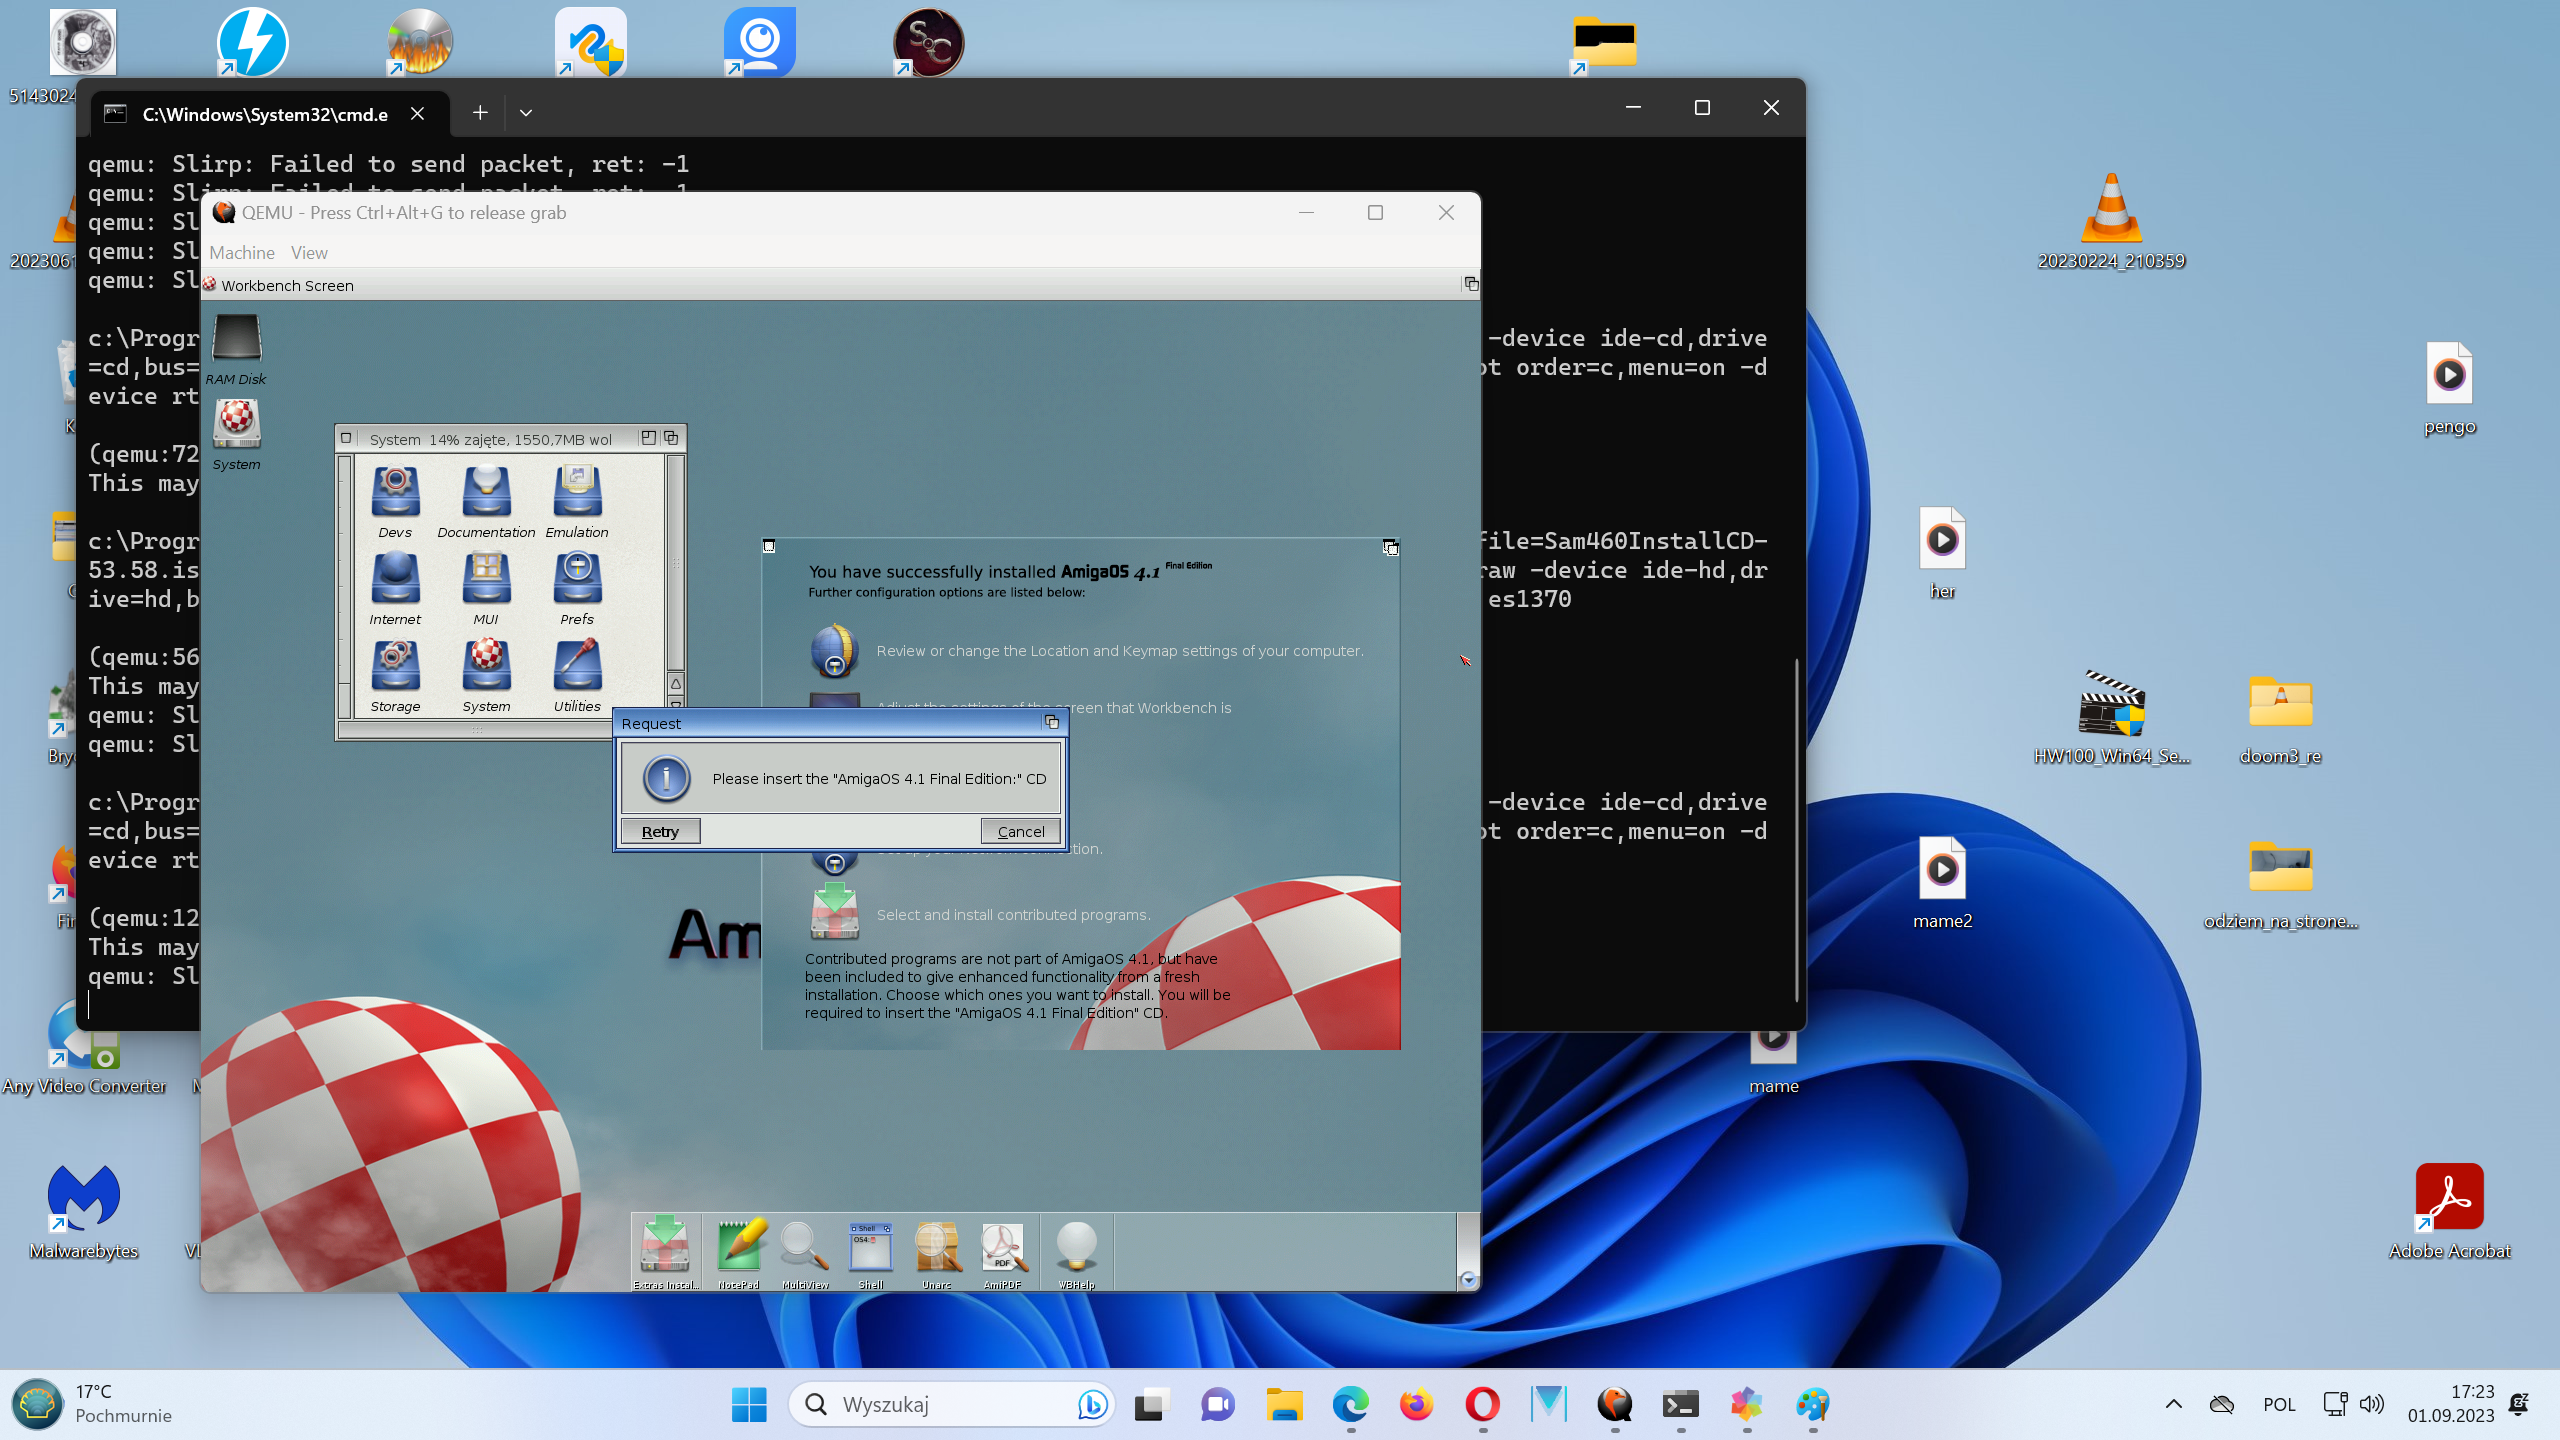Open the QEMU View menu
2560x1440 pixels.
[x=309, y=253]
